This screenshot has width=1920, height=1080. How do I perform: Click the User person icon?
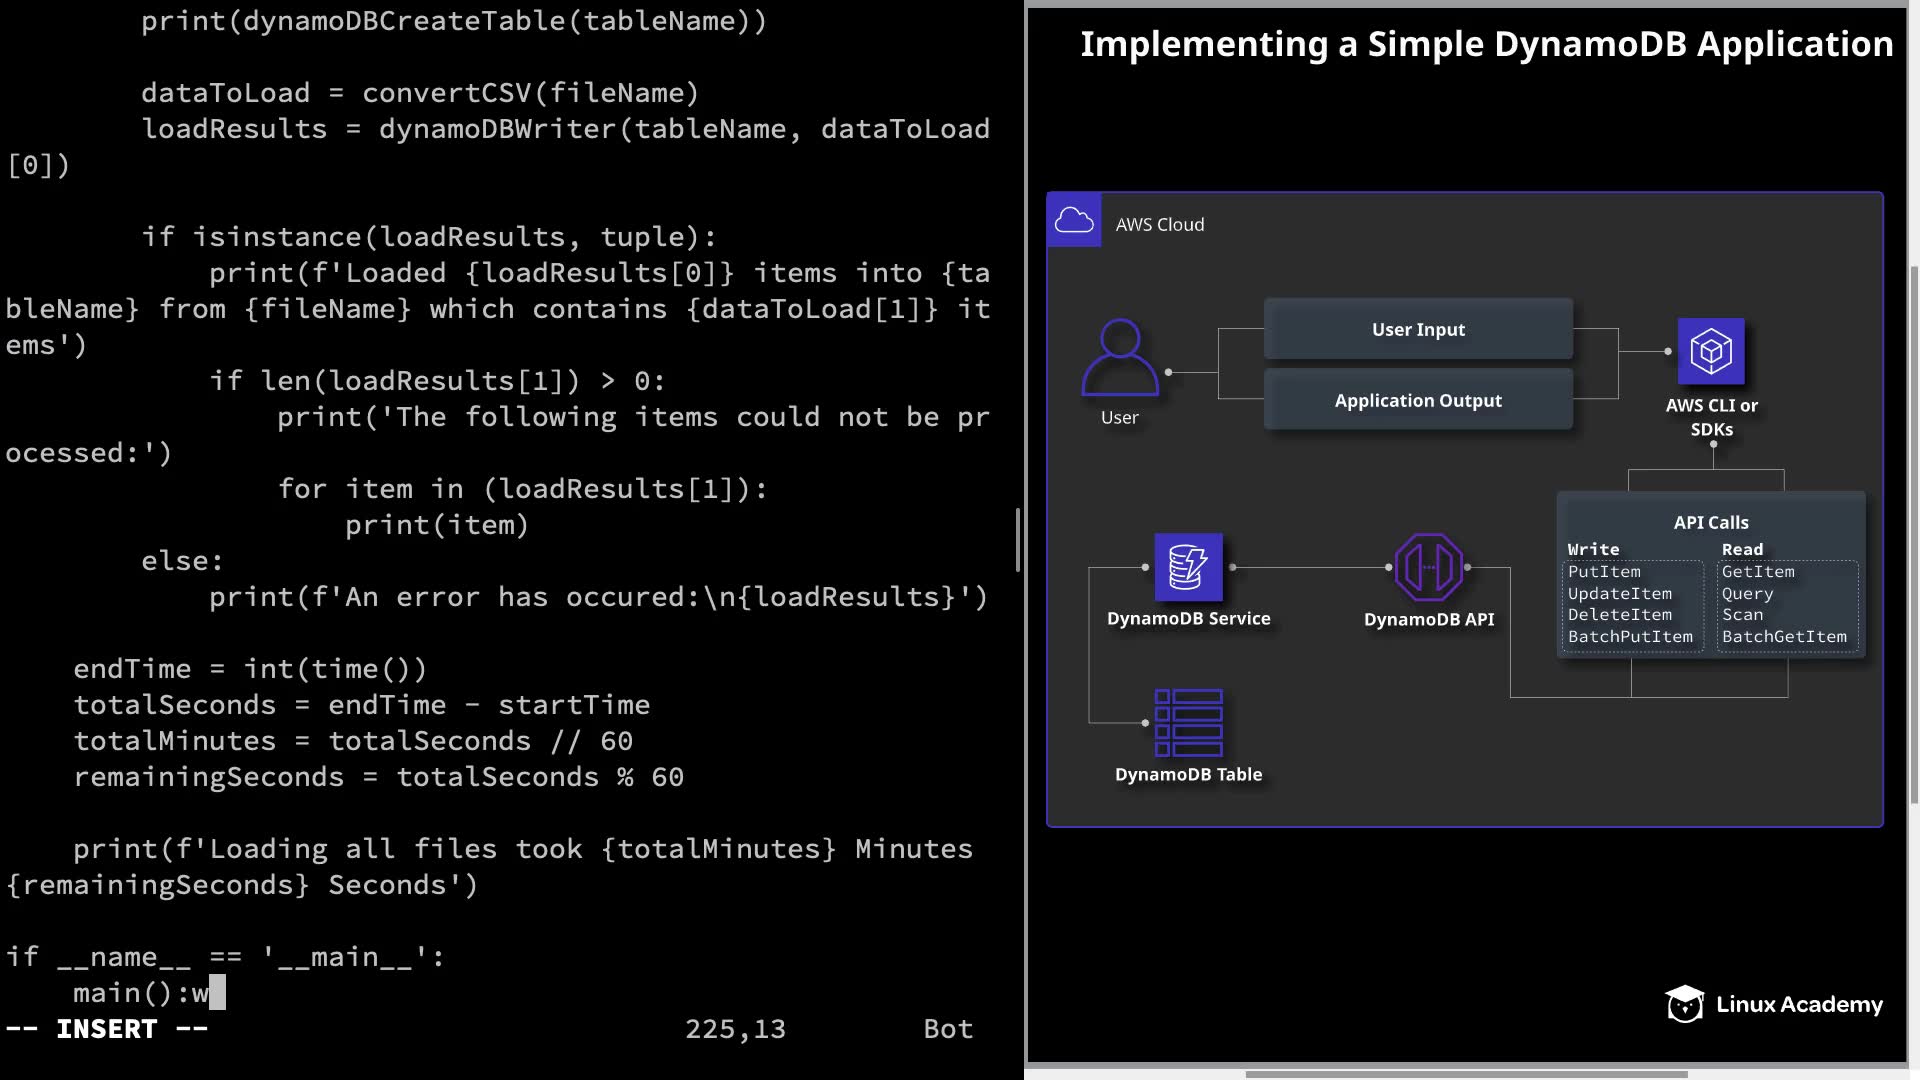pos(1120,357)
